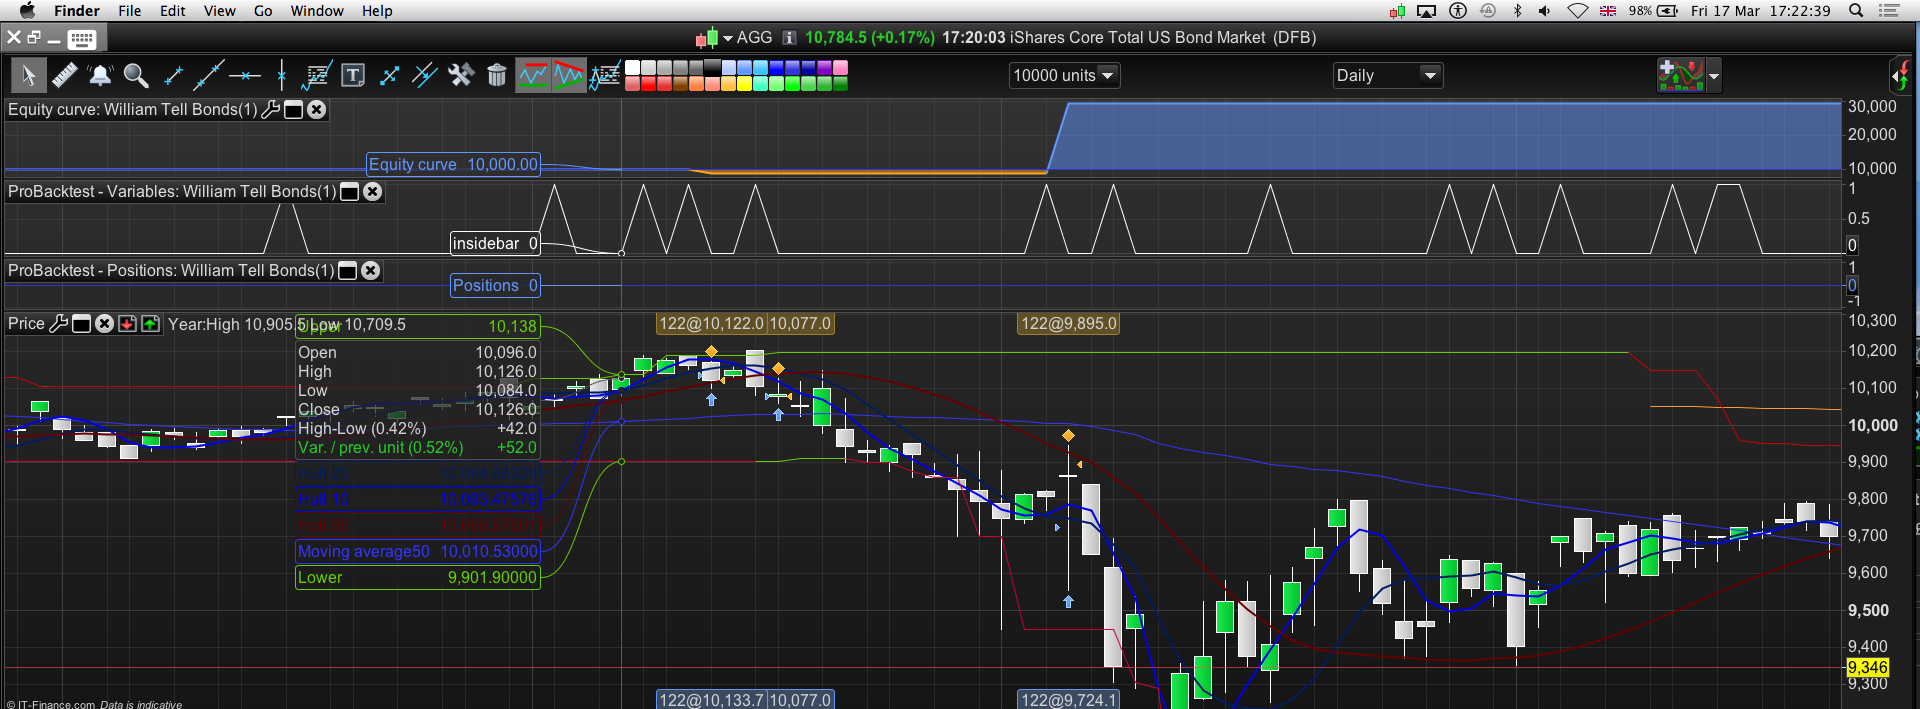
Task: Open settings wrench for Equity curve panel
Action: coord(271,110)
